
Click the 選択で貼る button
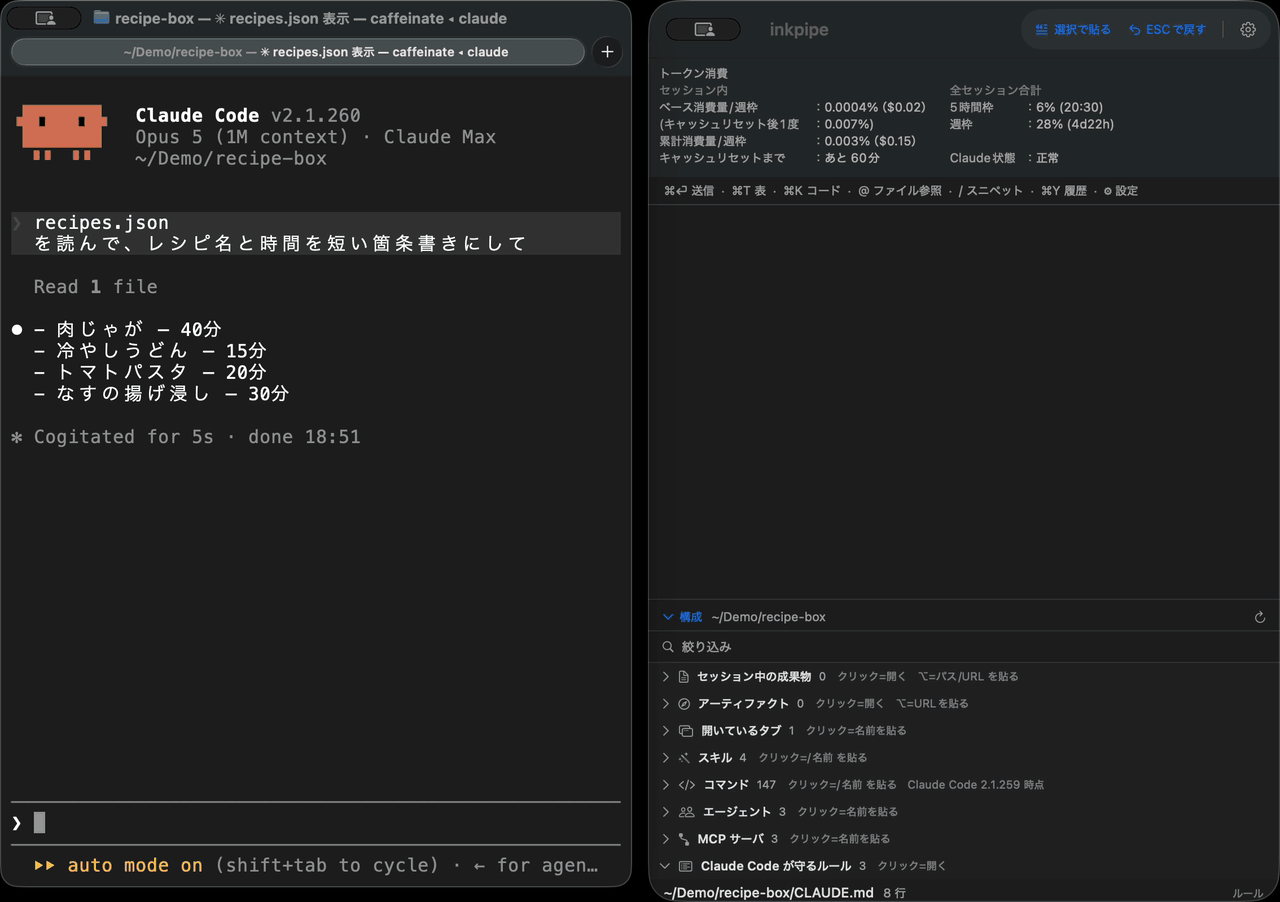coord(1073,30)
